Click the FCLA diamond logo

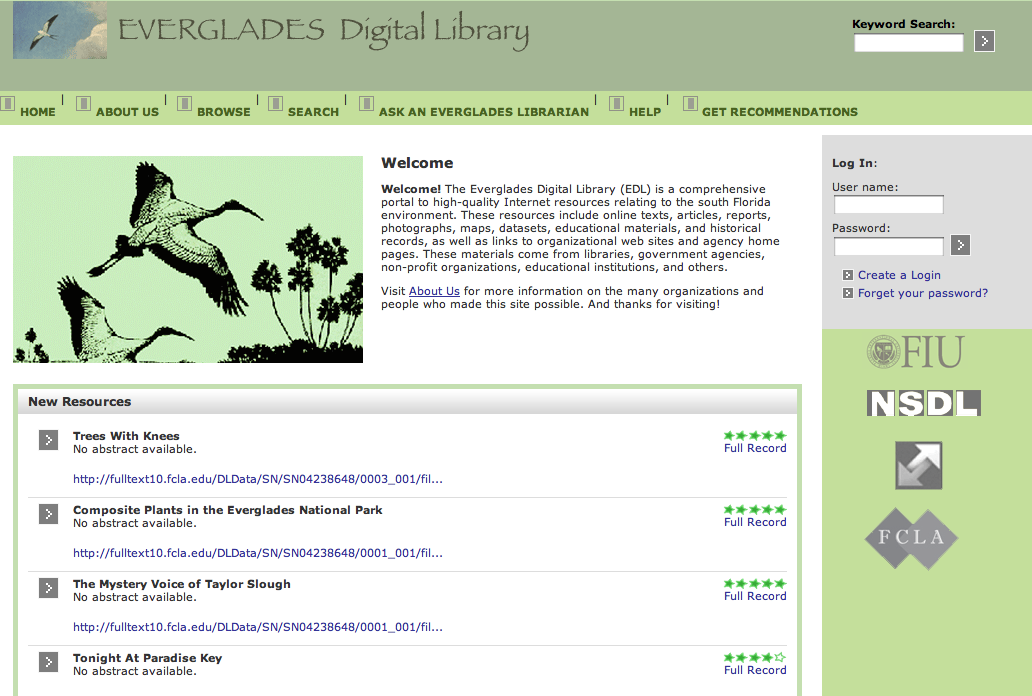(911, 538)
